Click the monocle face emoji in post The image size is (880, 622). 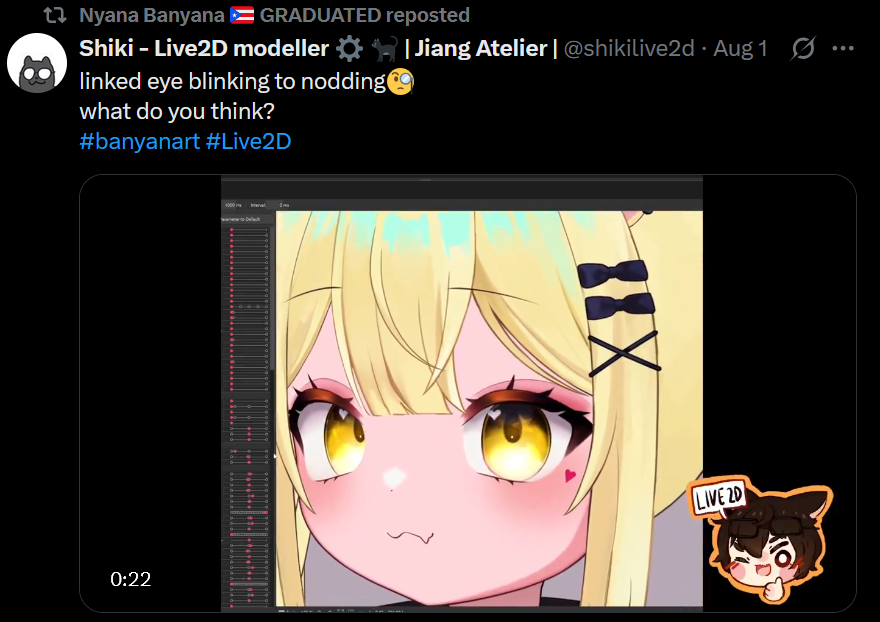coord(401,82)
